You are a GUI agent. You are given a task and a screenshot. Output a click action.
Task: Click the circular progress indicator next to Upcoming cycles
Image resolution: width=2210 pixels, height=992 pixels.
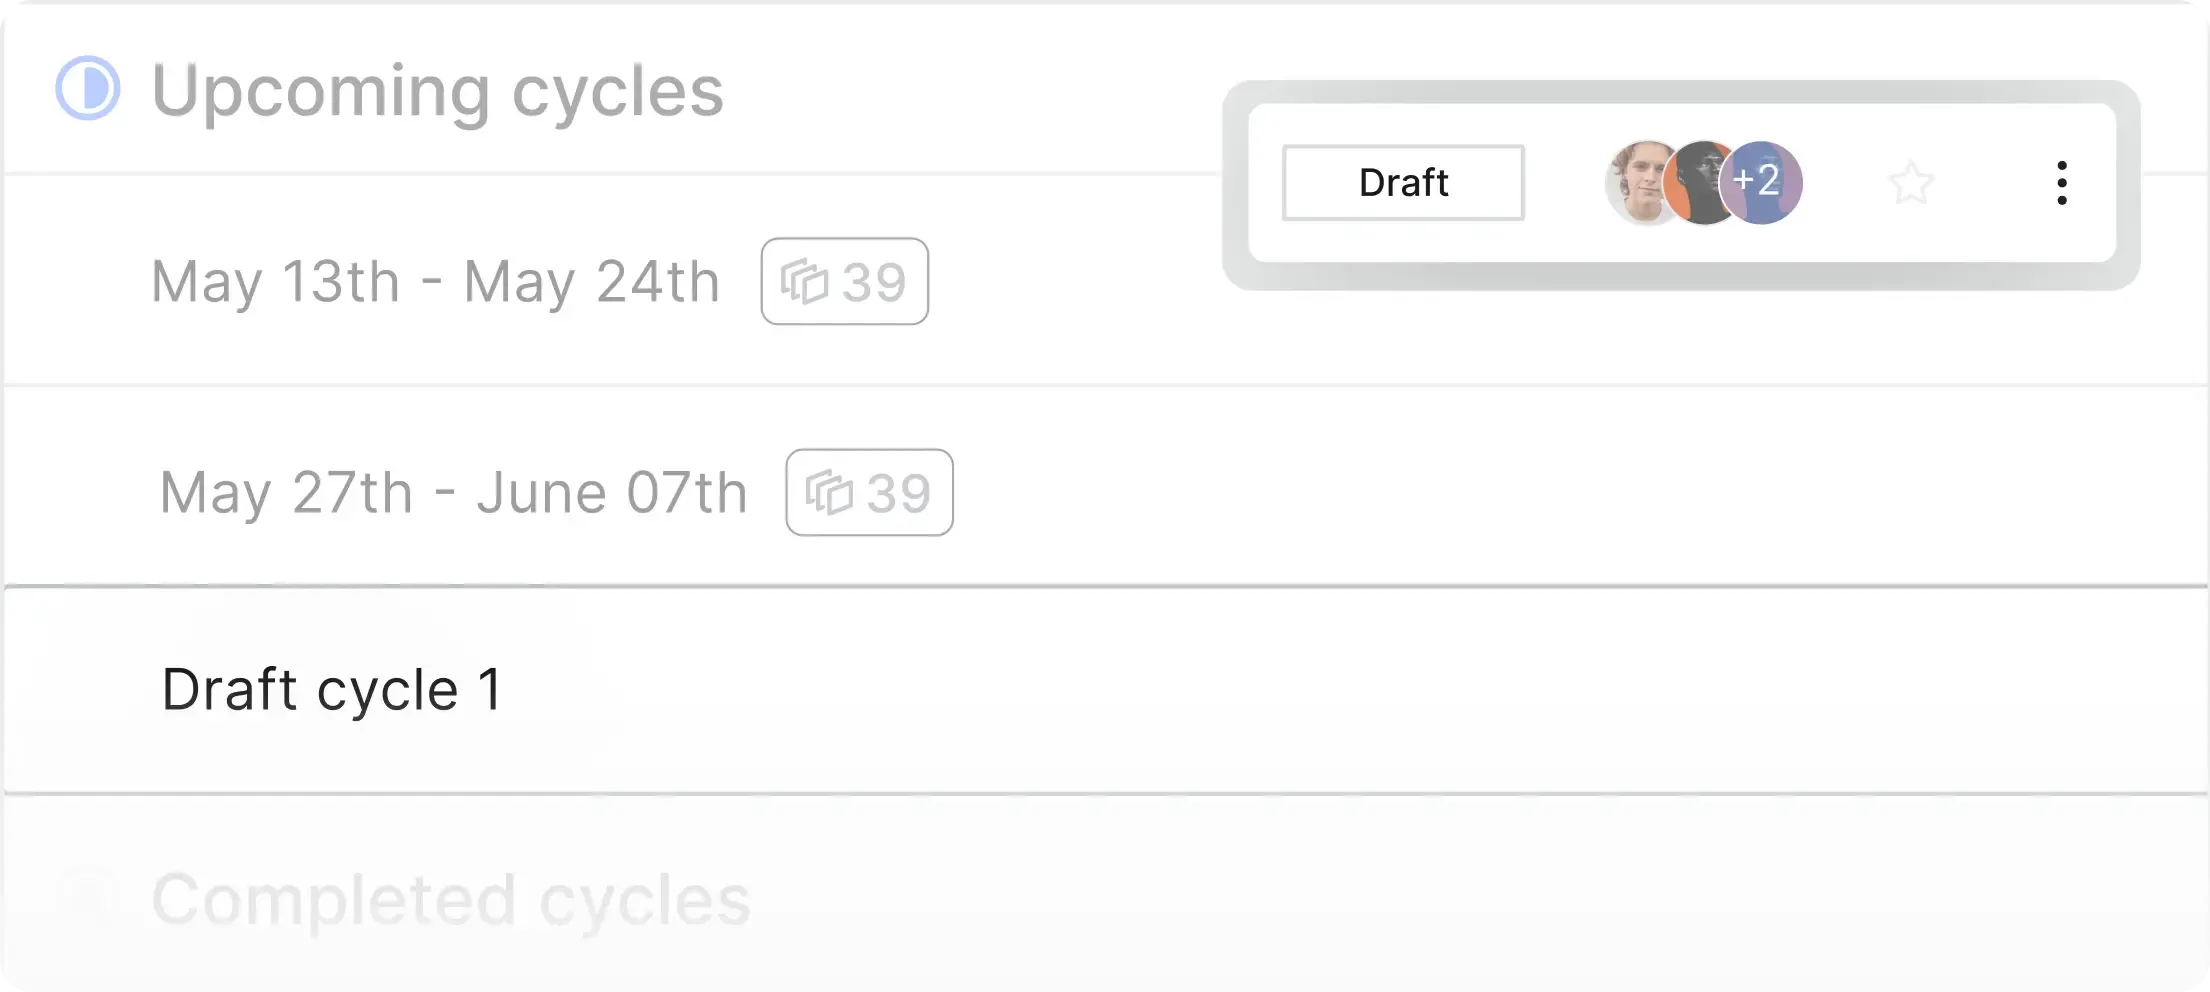[x=87, y=88]
